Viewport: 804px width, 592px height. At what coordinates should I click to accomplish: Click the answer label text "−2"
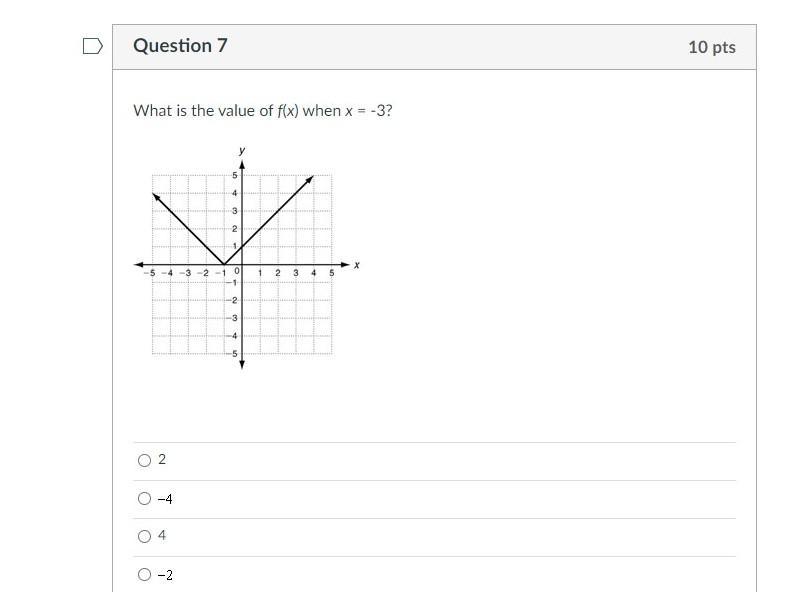(165, 575)
